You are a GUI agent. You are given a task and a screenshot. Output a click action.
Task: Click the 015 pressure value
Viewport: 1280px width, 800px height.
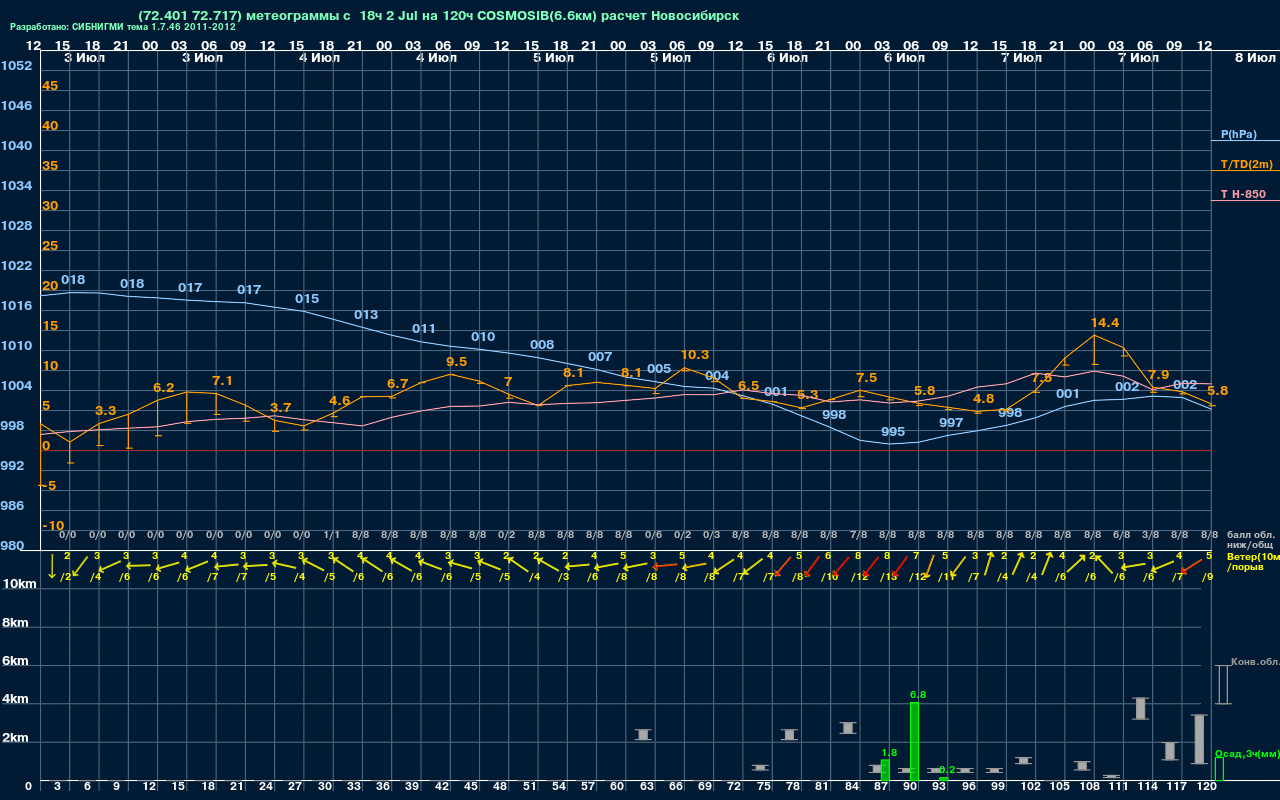[307, 299]
